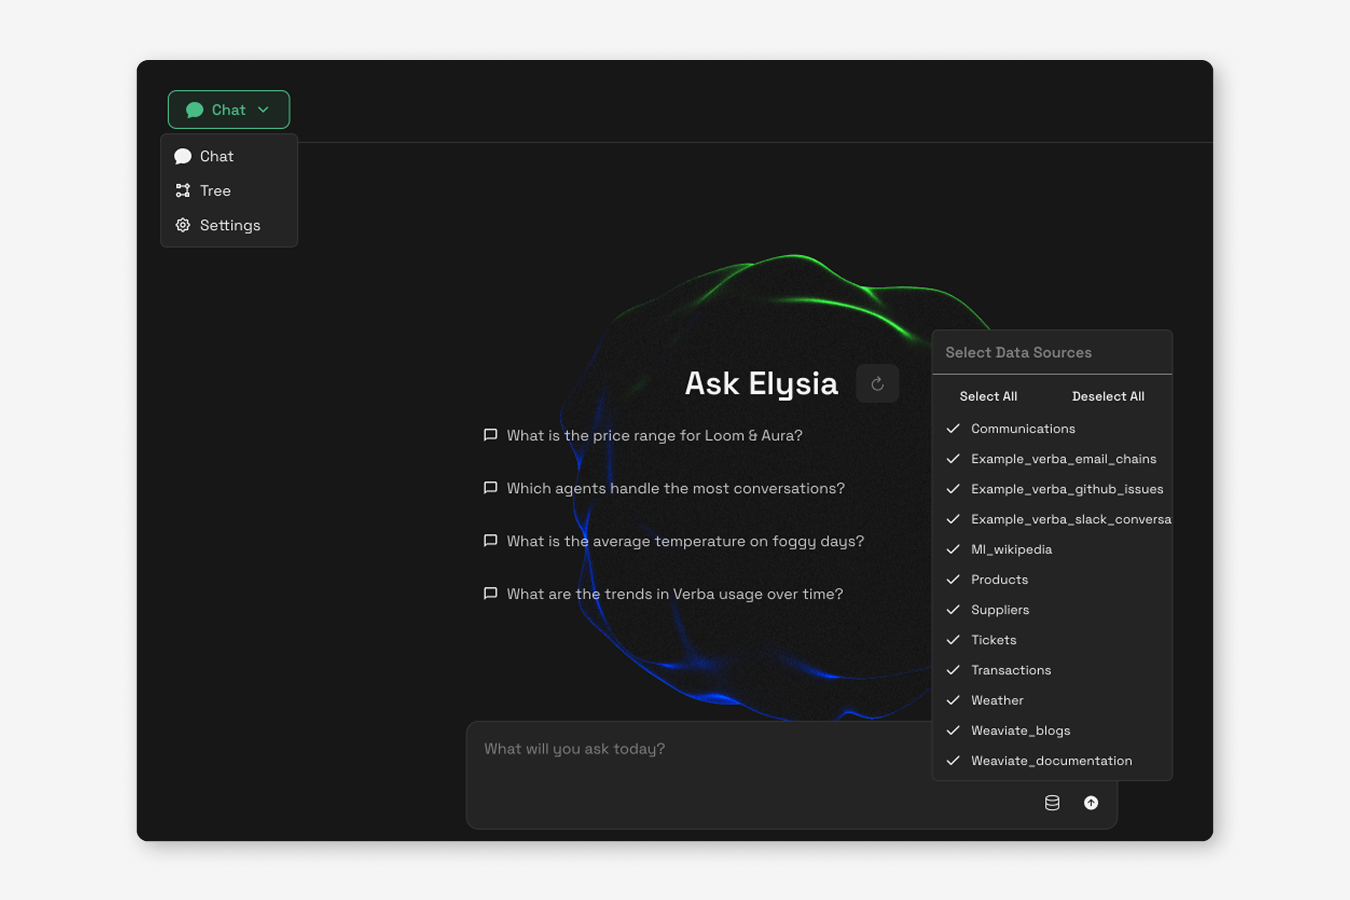Click the refresh icon beside Ask Elysia
1350x900 pixels.
coord(877,383)
